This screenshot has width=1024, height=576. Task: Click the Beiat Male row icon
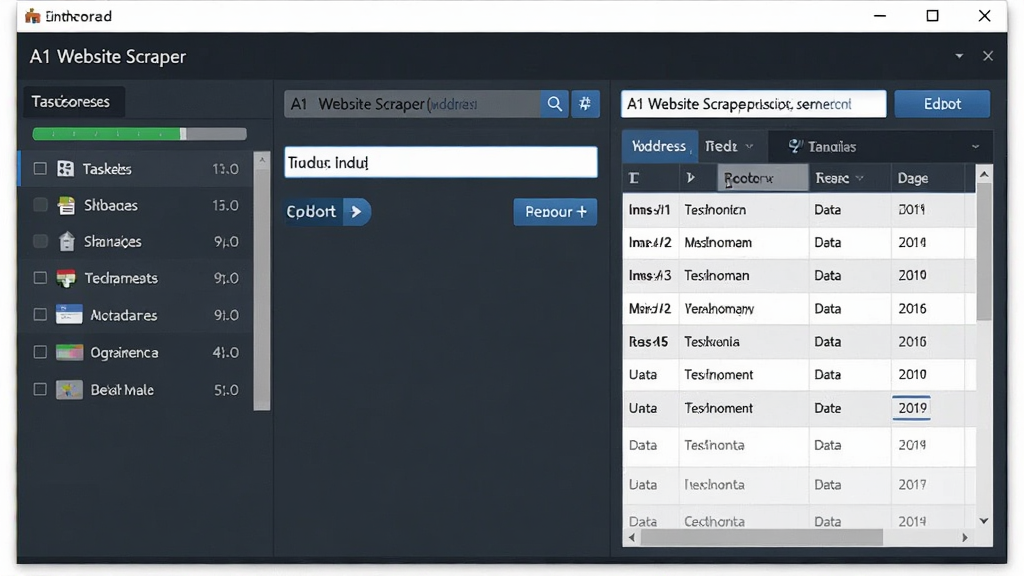(69, 390)
